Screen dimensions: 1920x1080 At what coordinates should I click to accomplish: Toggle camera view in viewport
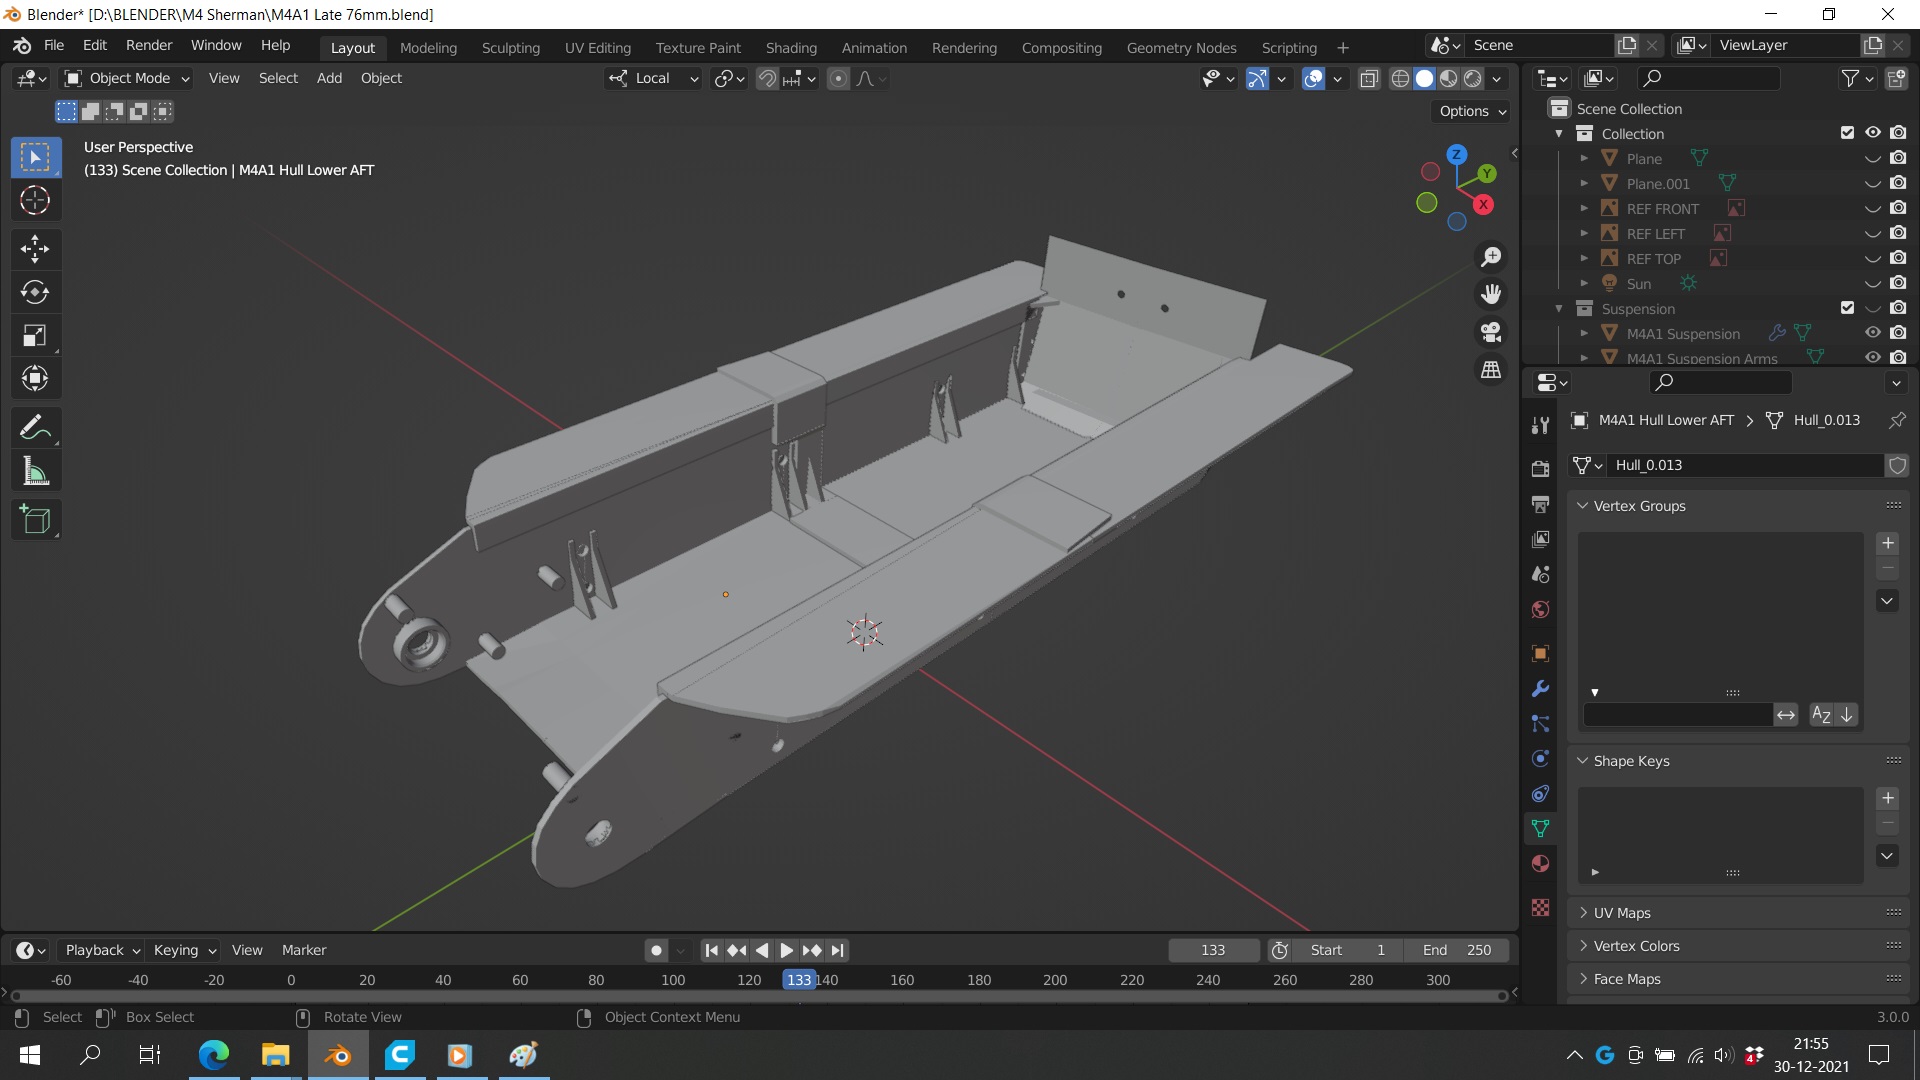tap(1491, 332)
